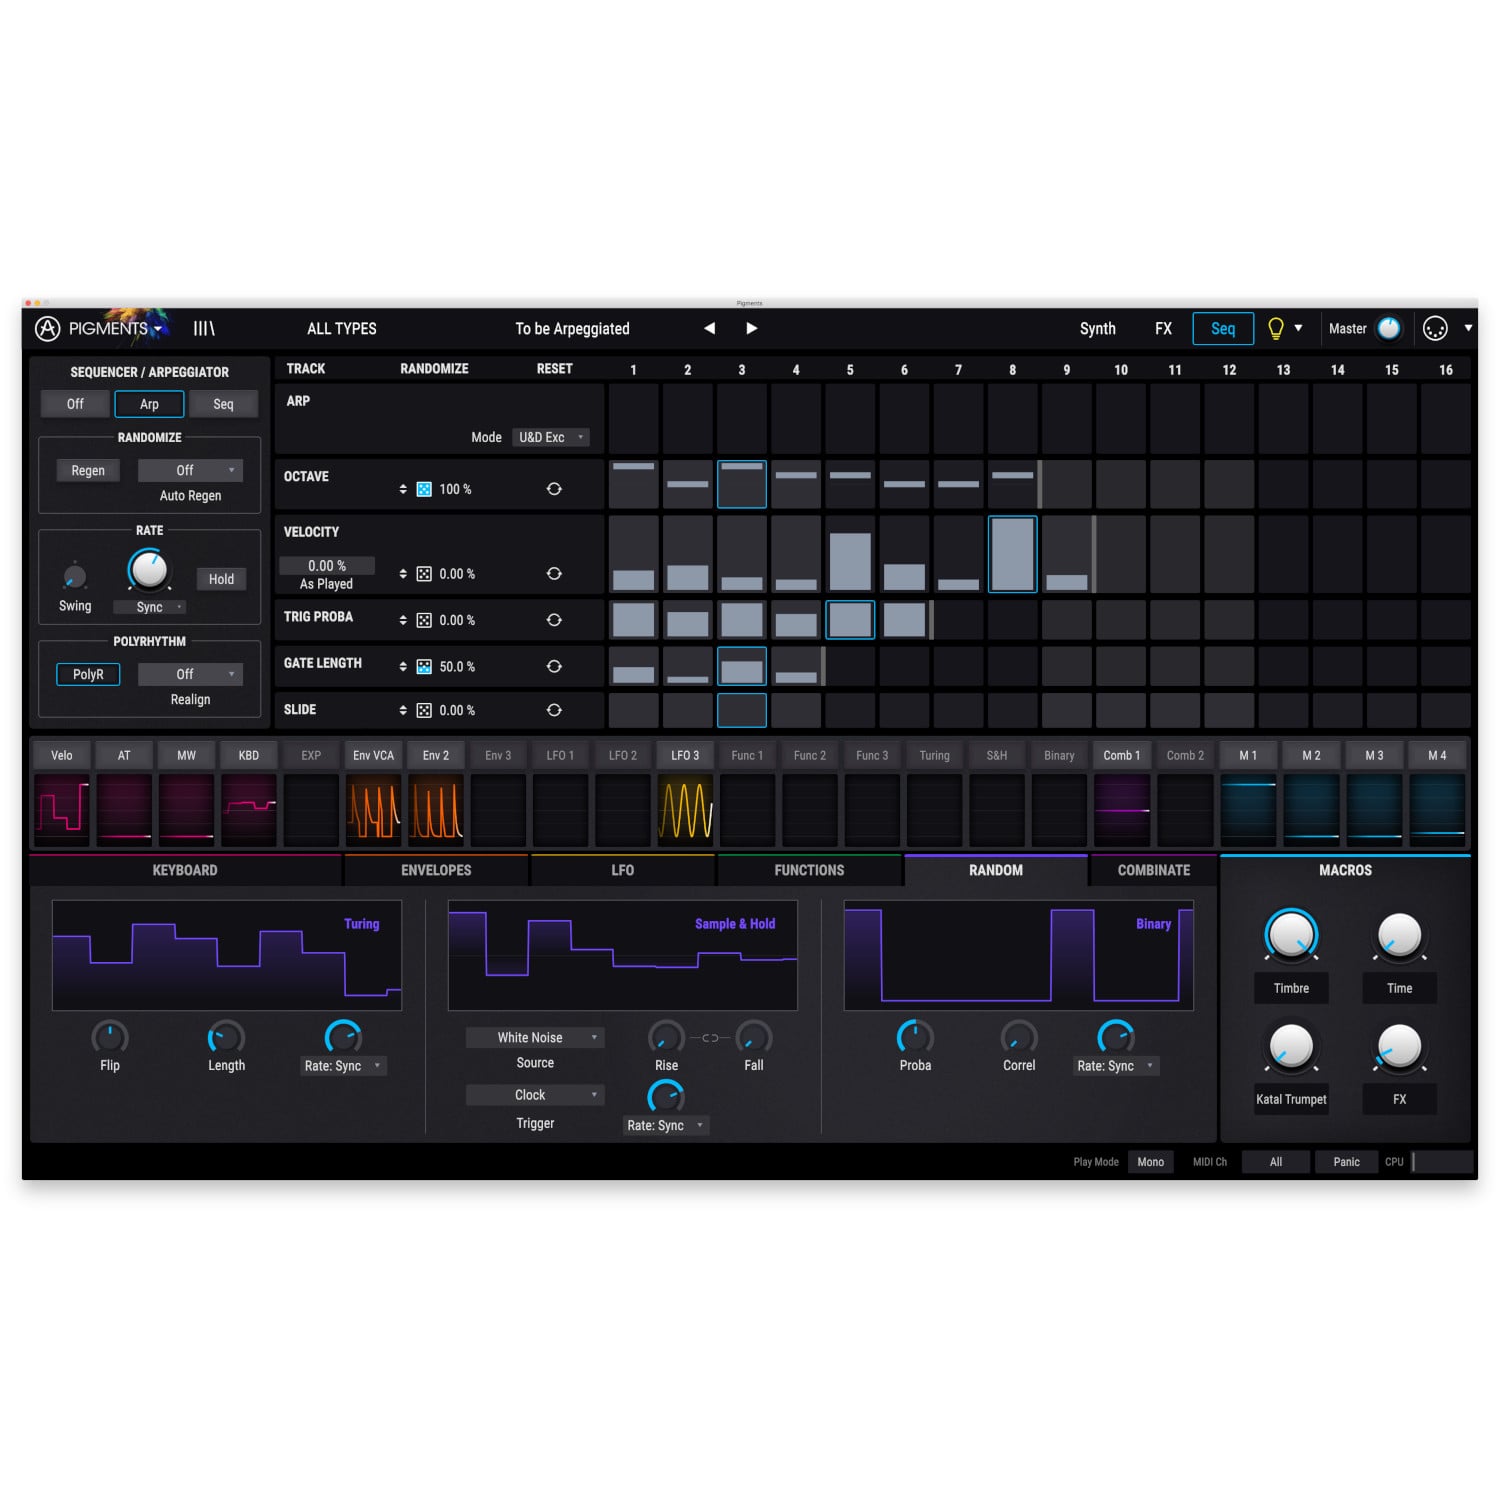This screenshot has width=1500, height=1500.
Task: Reset the Trig Proba track with its icon
Action: 554,620
